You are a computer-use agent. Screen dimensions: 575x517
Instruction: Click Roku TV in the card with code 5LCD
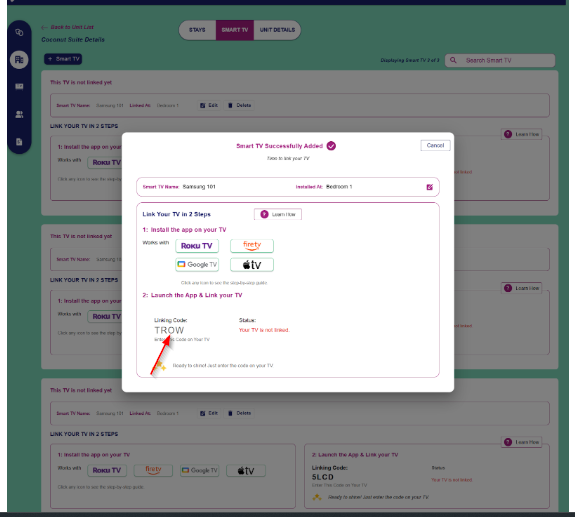coord(107,470)
